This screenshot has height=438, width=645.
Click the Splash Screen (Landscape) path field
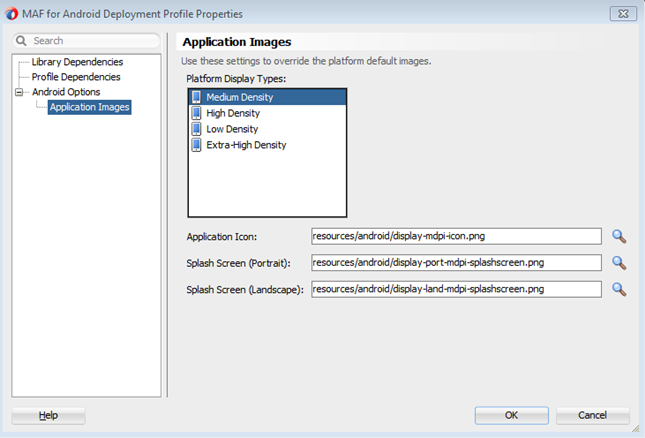pos(456,290)
